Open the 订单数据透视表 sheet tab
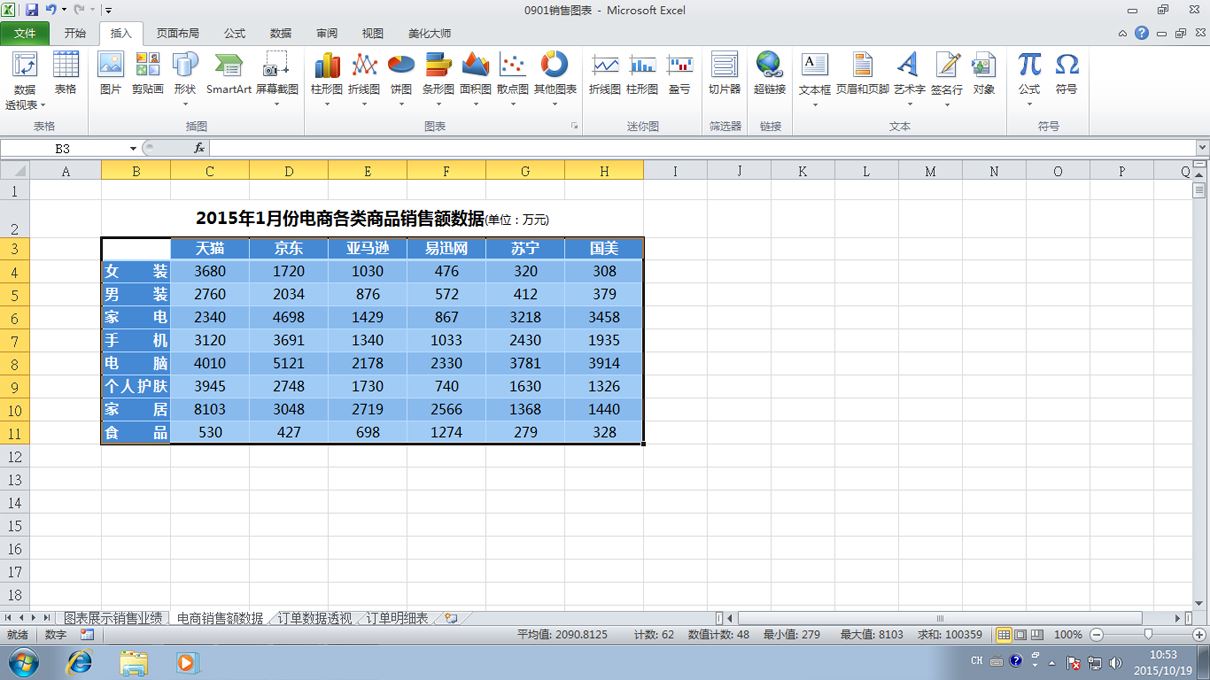Image resolution: width=1210 pixels, height=680 pixels. click(x=314, y=619)
